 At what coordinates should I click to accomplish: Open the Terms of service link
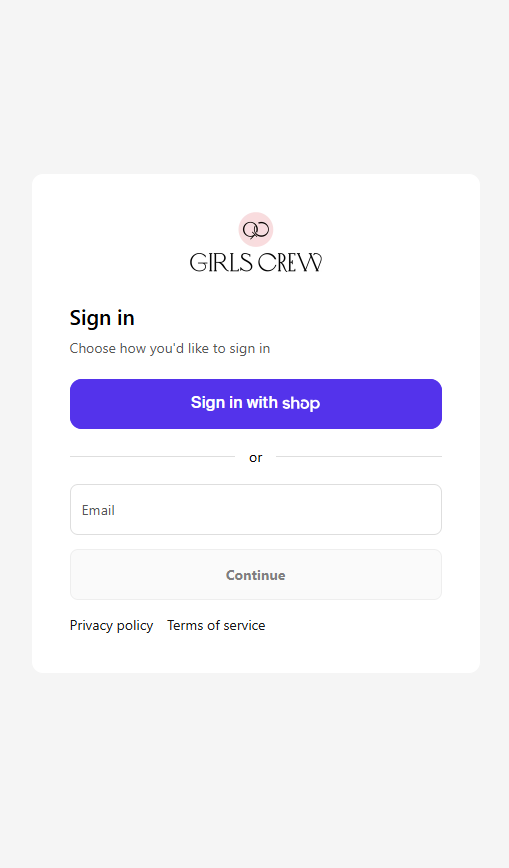point(216,626)
